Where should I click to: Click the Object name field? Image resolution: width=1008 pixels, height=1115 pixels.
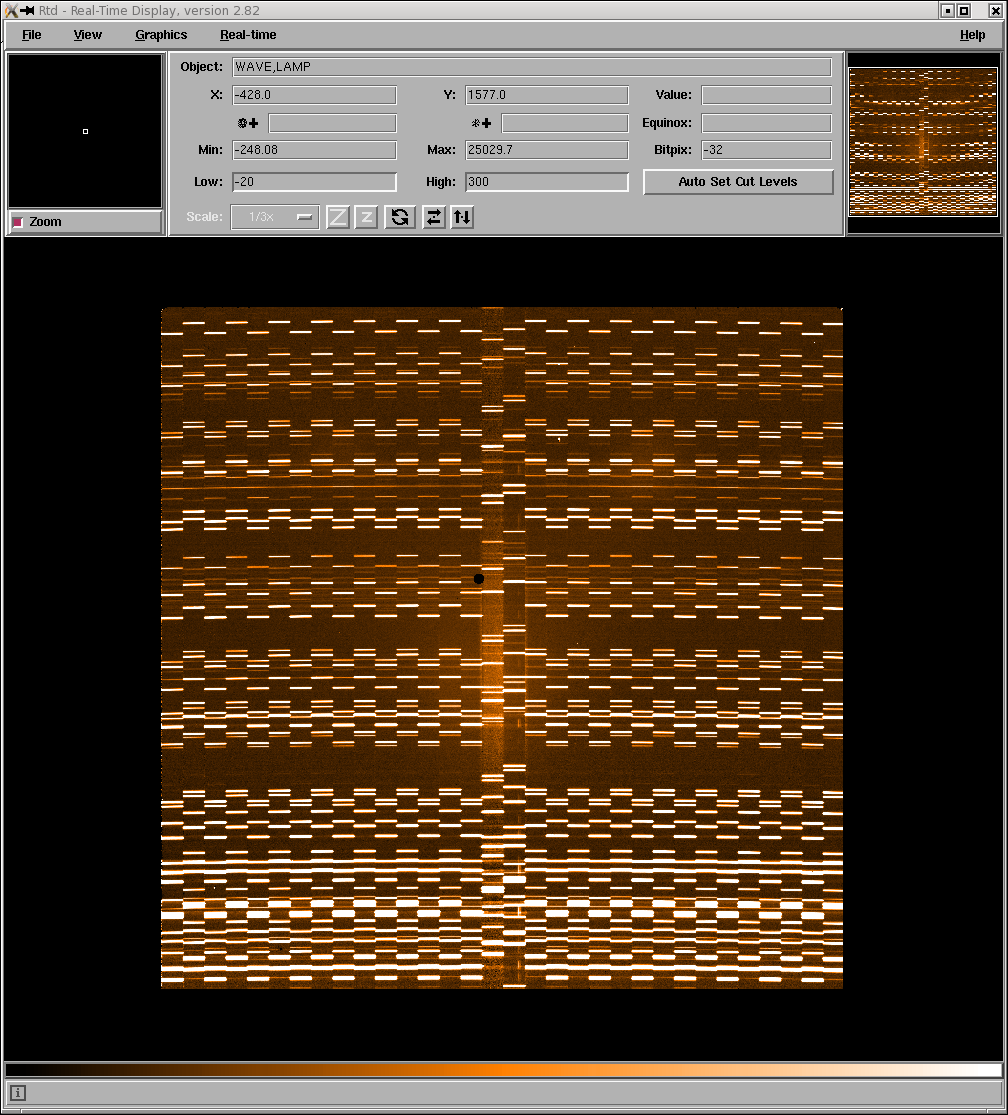coord(531,67)
